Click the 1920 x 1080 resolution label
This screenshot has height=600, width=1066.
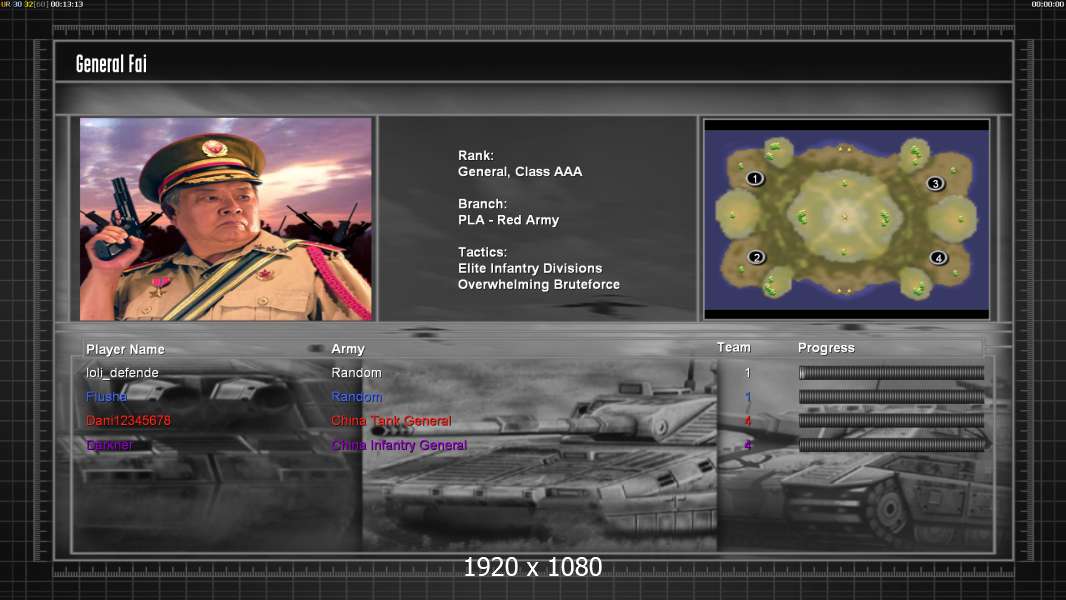tap(532, 567)
